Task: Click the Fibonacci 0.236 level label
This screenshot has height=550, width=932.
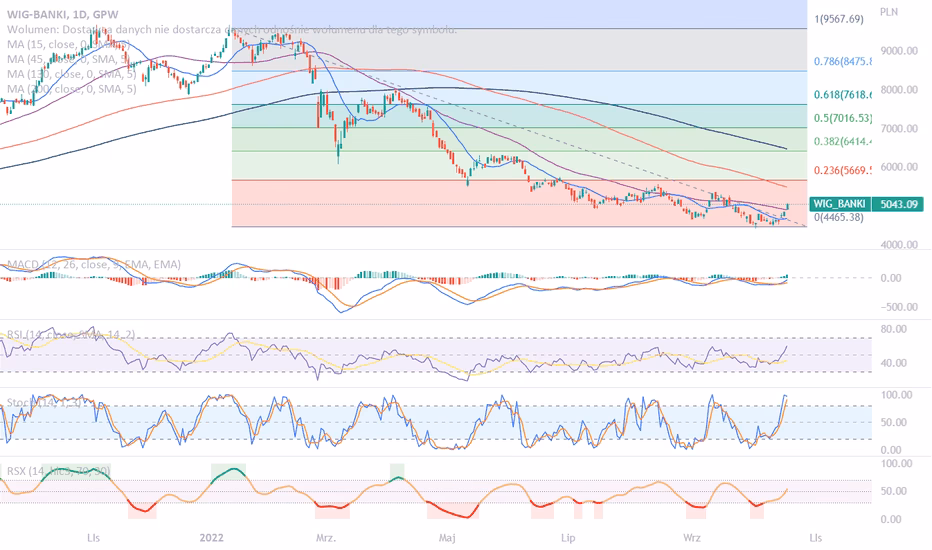Action: point(842,170)
